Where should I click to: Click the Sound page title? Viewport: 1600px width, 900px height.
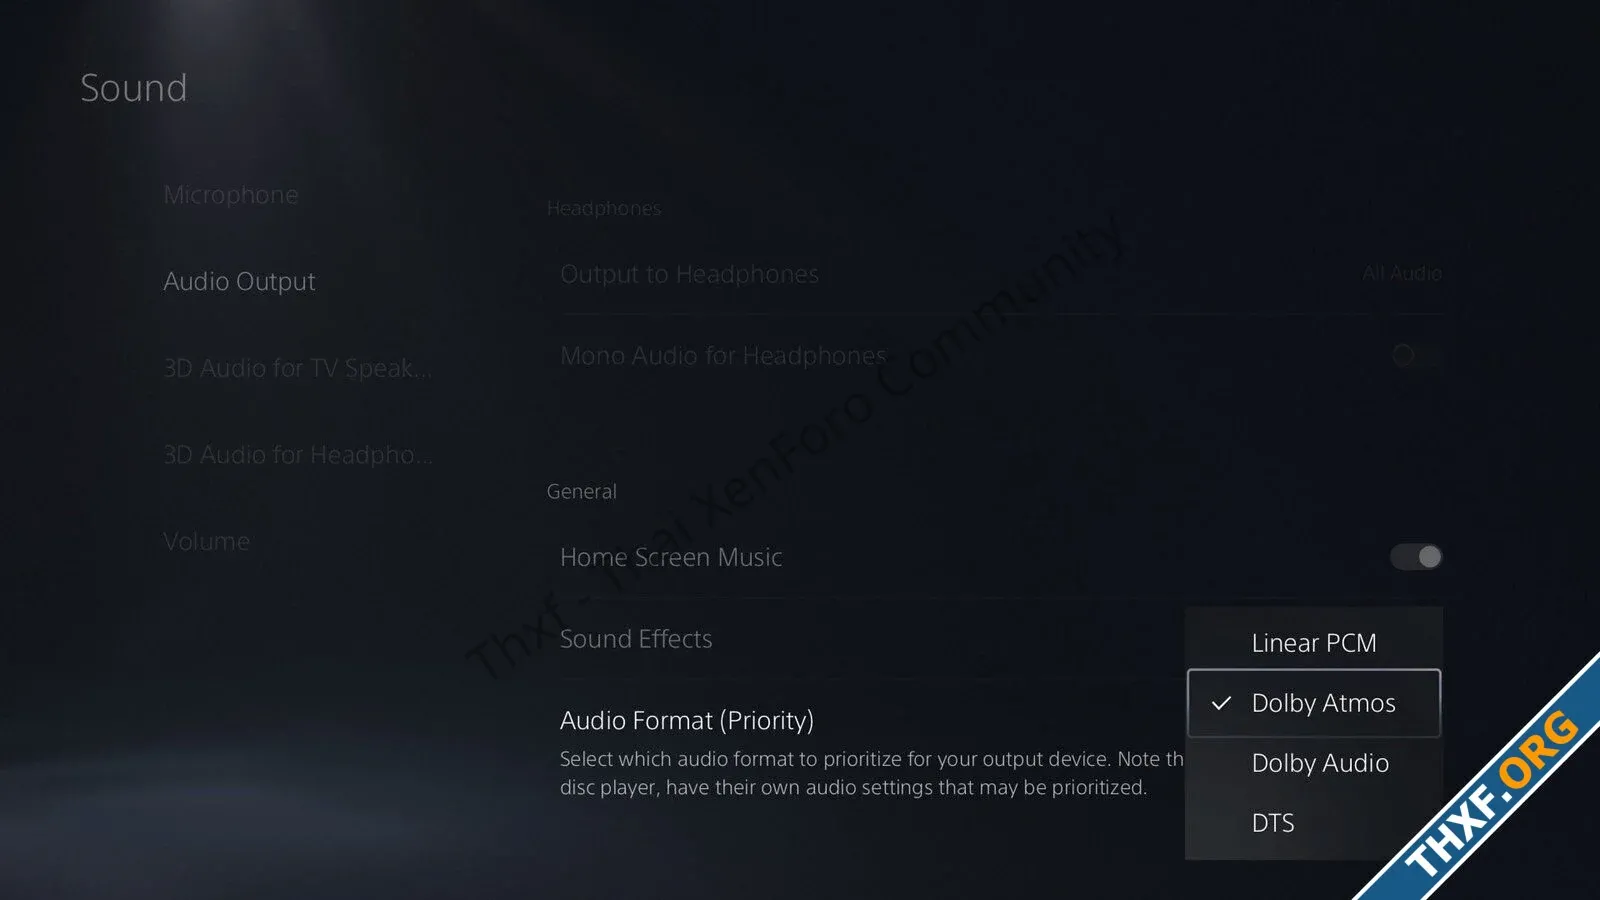pyautogui.click(x=133, y=88)
